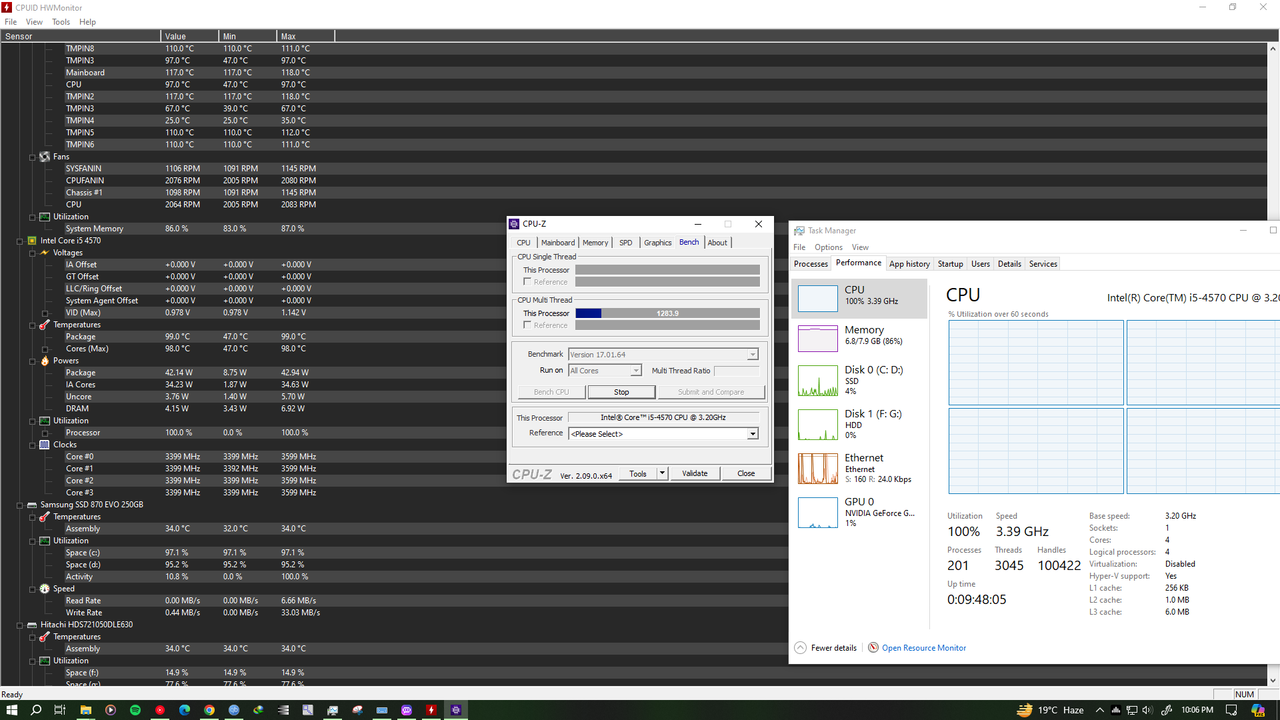
Task: Select the Intel Core i5 chip icon
Action: [32, 241]
